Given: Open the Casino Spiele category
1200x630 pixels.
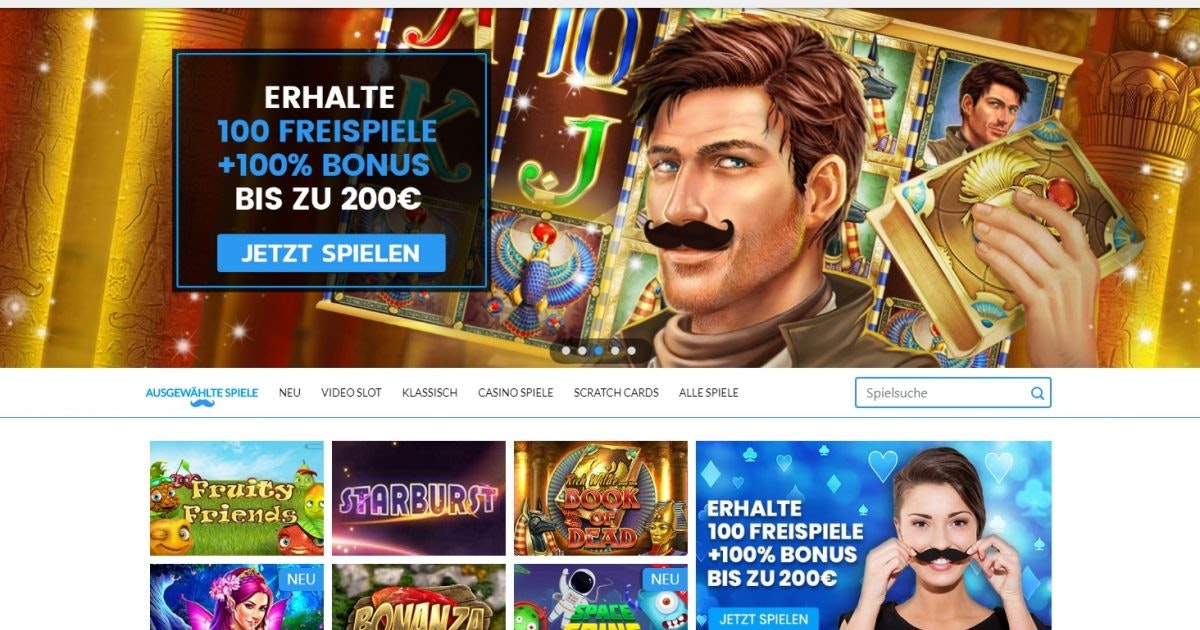Looking at the screenshot, I should tap(516, 393).
